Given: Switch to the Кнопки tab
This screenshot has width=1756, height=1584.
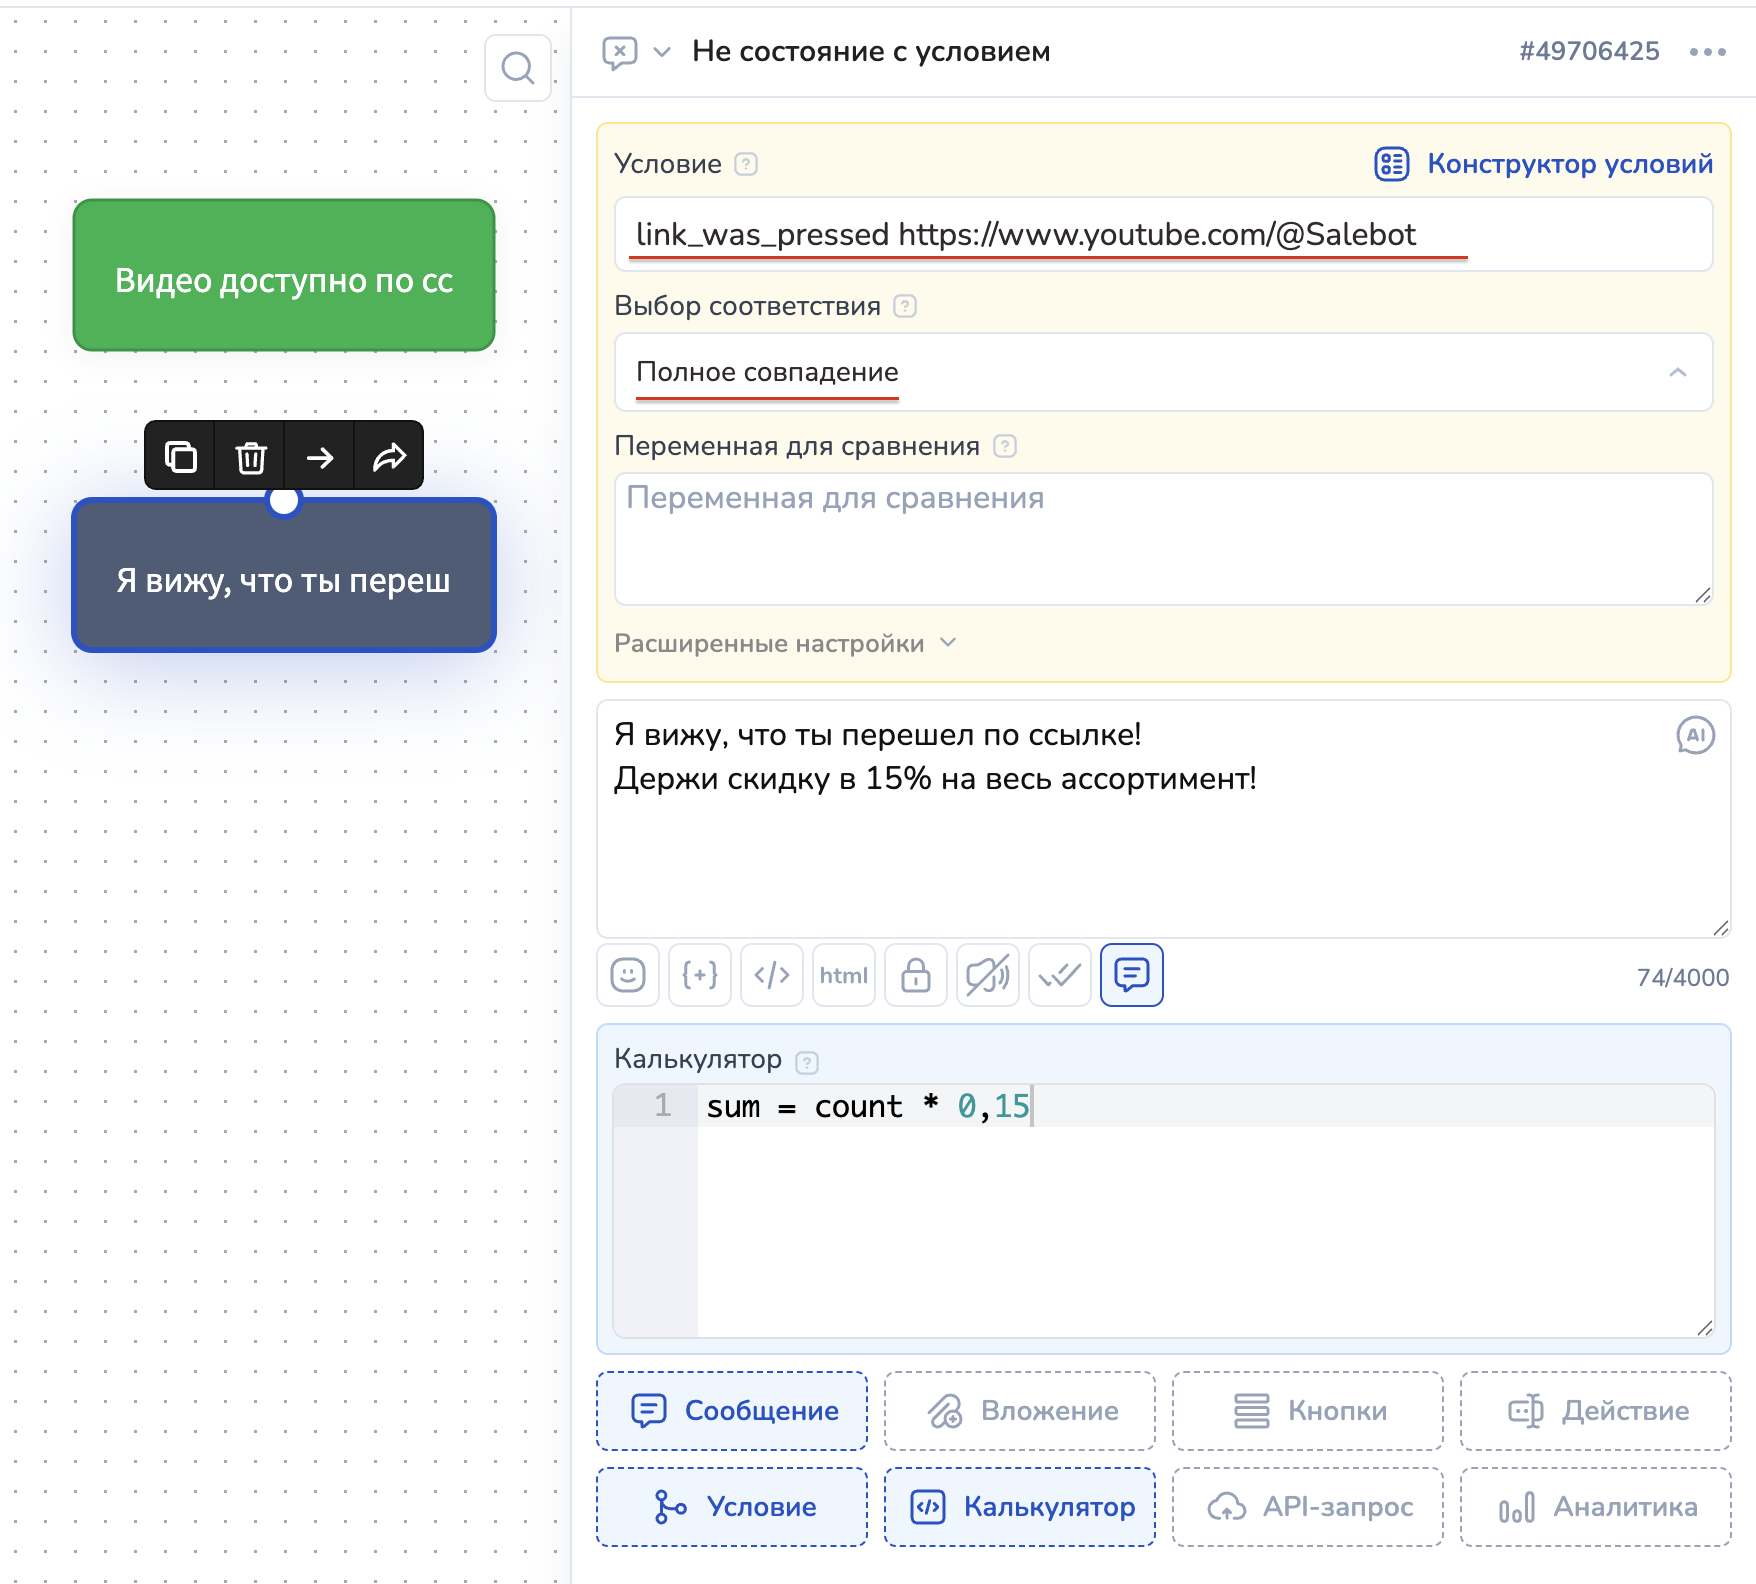Looking at the screenshot, I should point(1308,1411).
